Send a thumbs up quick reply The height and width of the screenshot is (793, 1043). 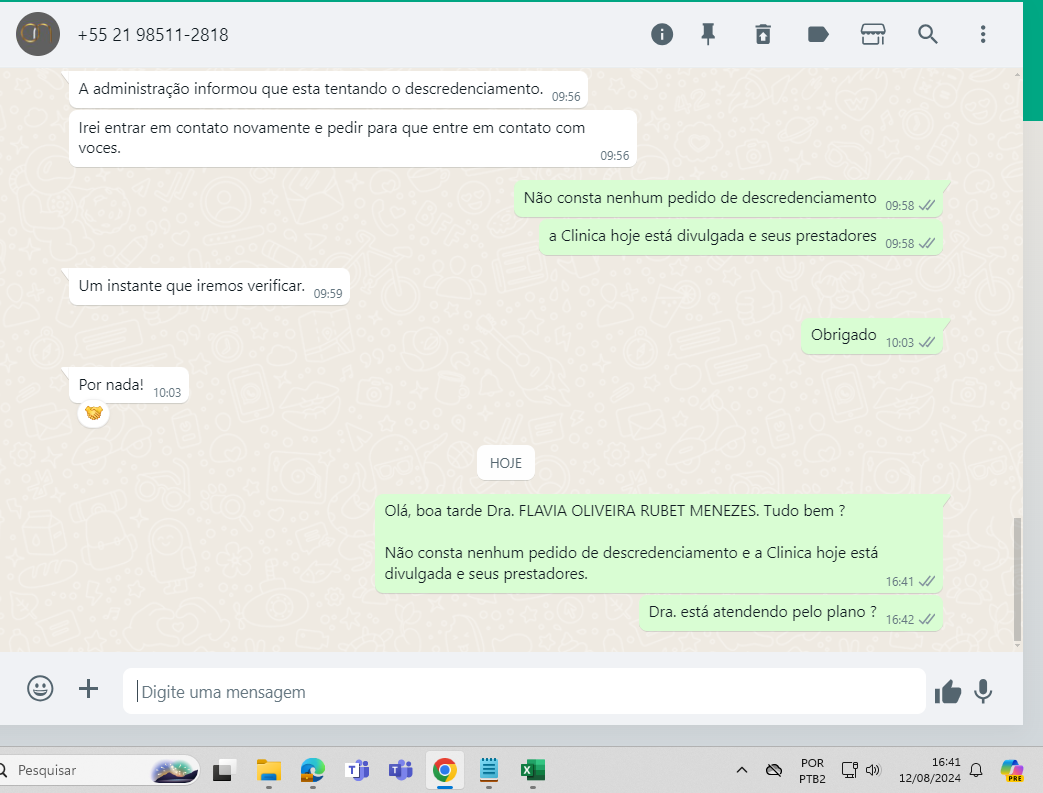(x=948, y=692)
